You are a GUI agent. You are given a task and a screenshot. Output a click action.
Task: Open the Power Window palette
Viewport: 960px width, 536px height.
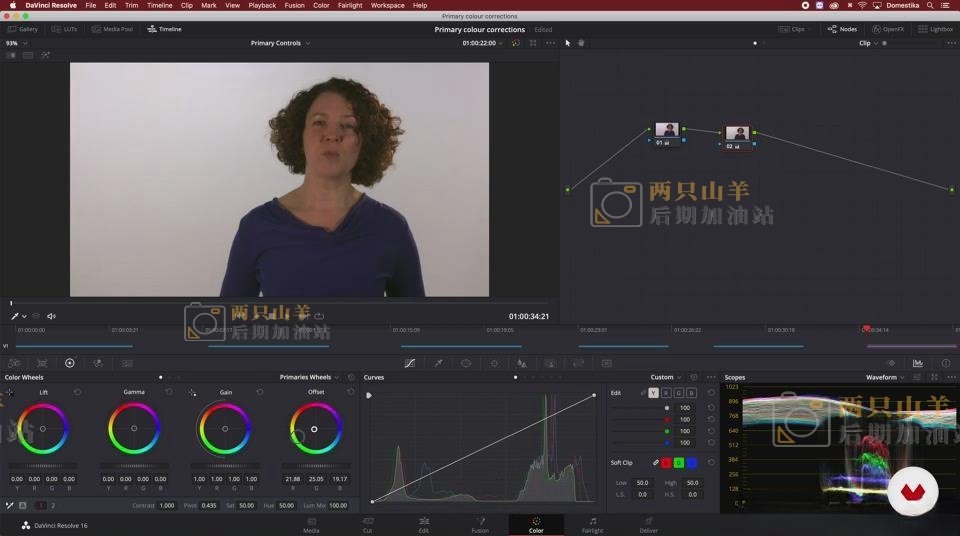[466, 363]
